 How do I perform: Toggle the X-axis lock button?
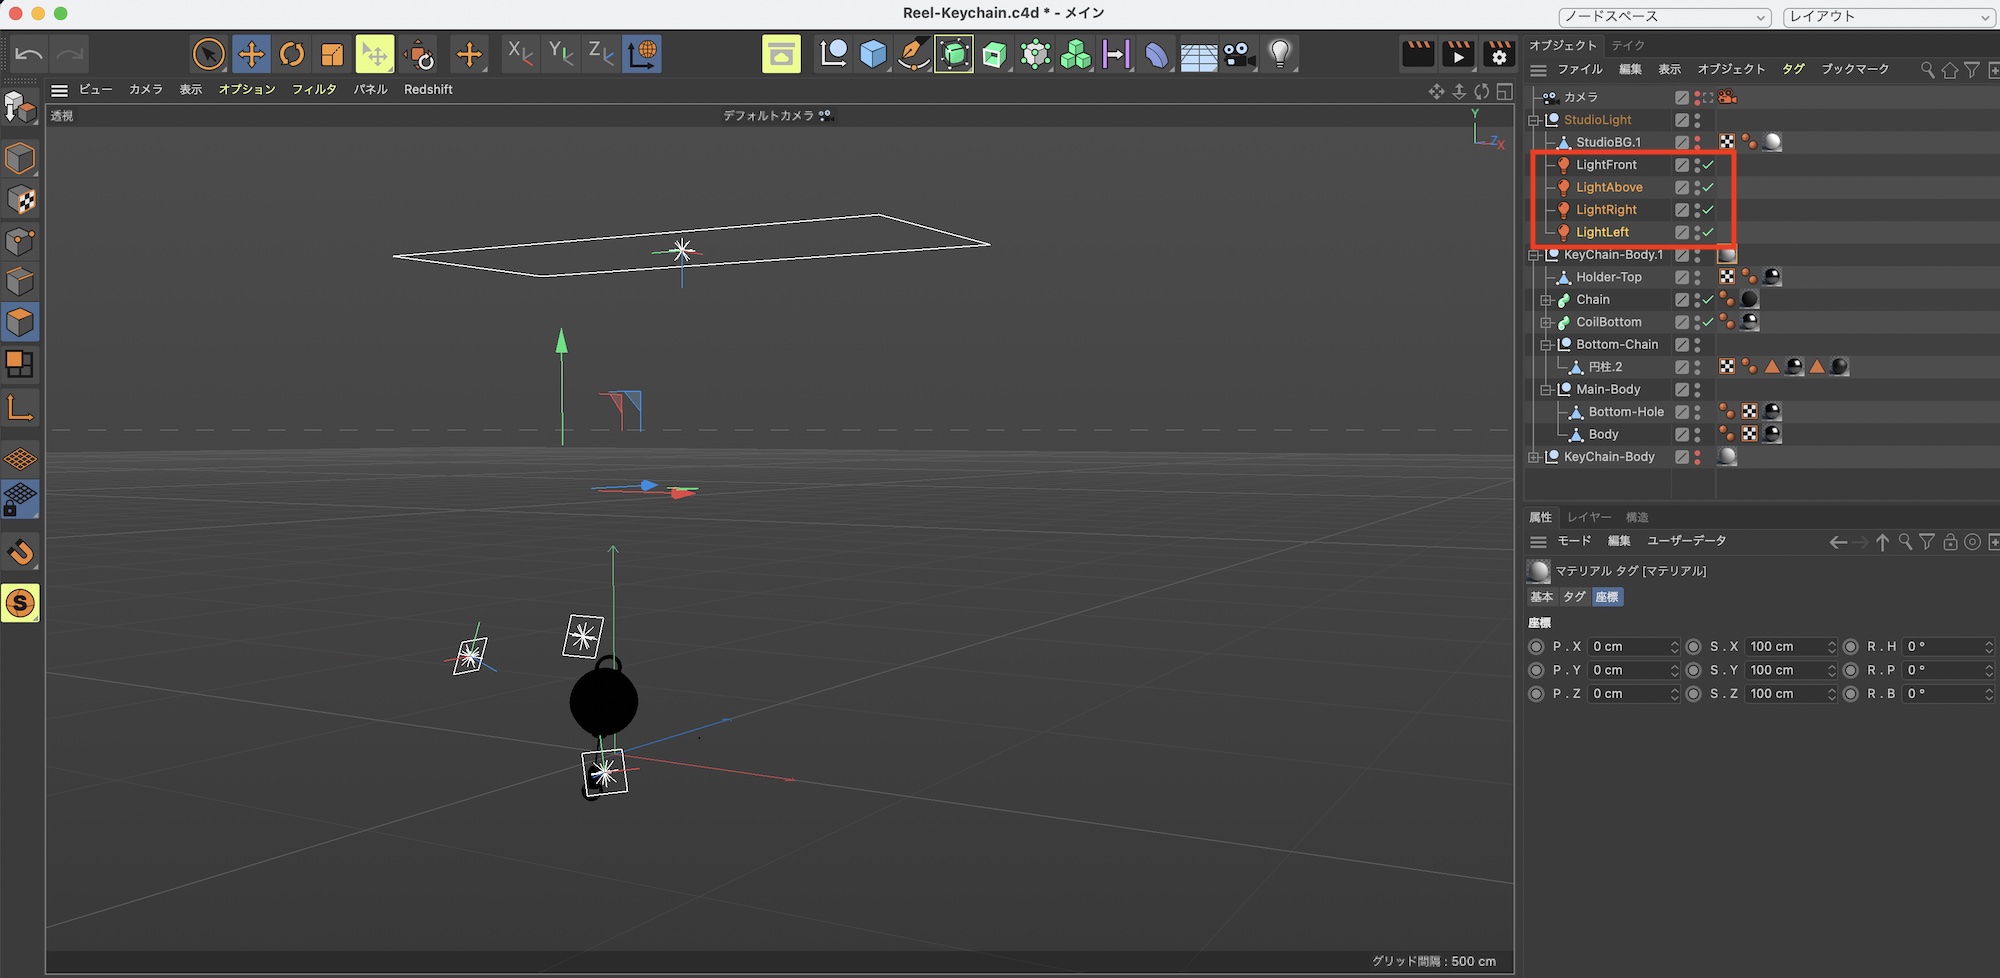coord(520,54)
